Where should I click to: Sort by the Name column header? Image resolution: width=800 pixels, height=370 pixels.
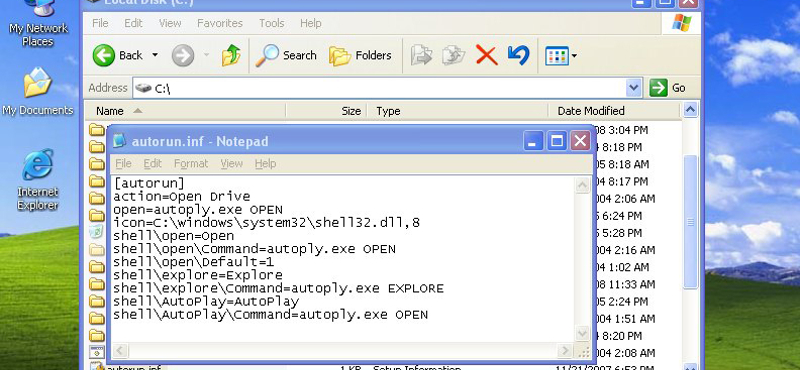(185, 111)
